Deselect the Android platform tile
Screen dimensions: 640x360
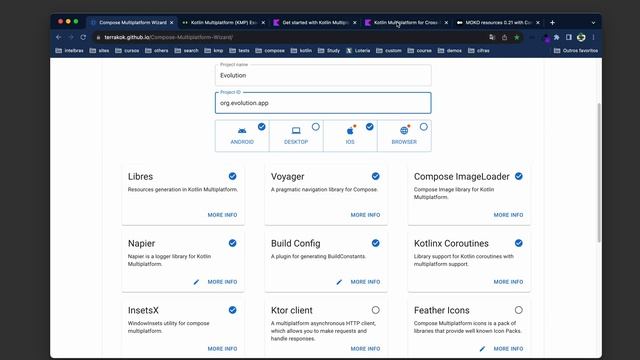coord(242,136)
